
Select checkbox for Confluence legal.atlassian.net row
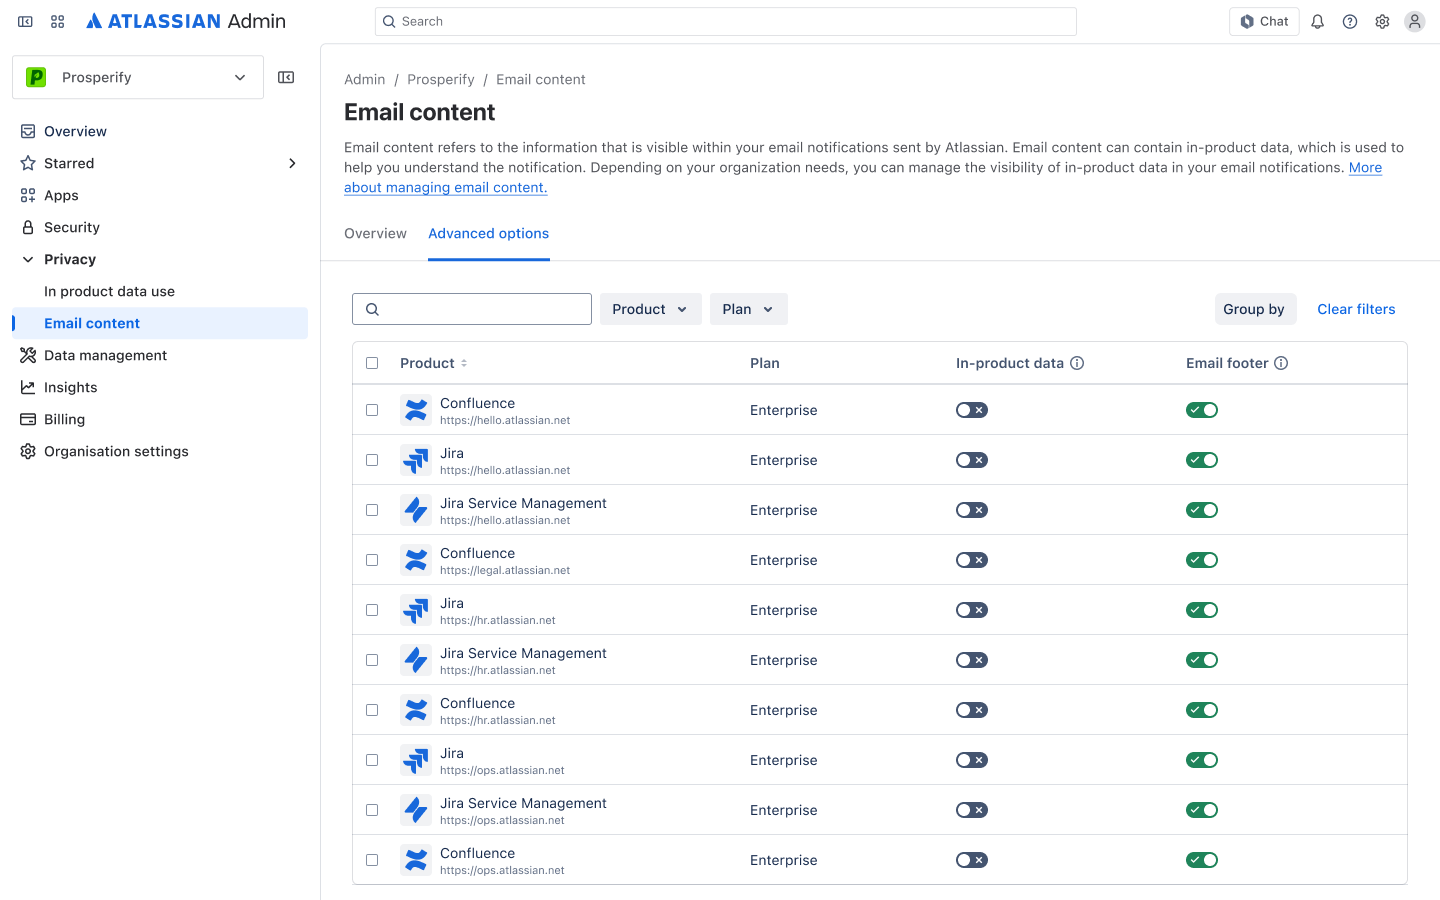click(x=372, y=560)
